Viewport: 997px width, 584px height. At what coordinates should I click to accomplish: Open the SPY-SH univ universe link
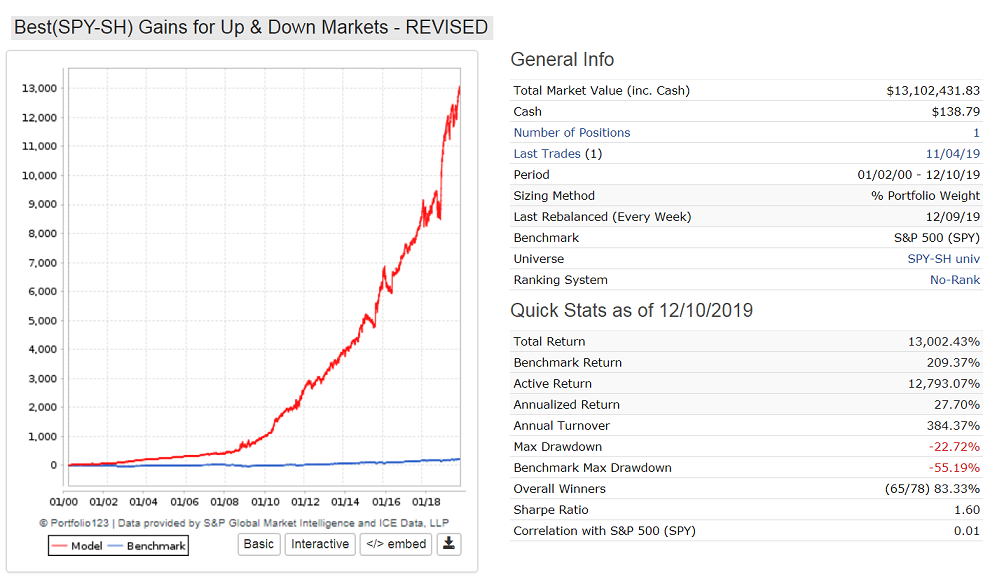click(x=944, y=258)
